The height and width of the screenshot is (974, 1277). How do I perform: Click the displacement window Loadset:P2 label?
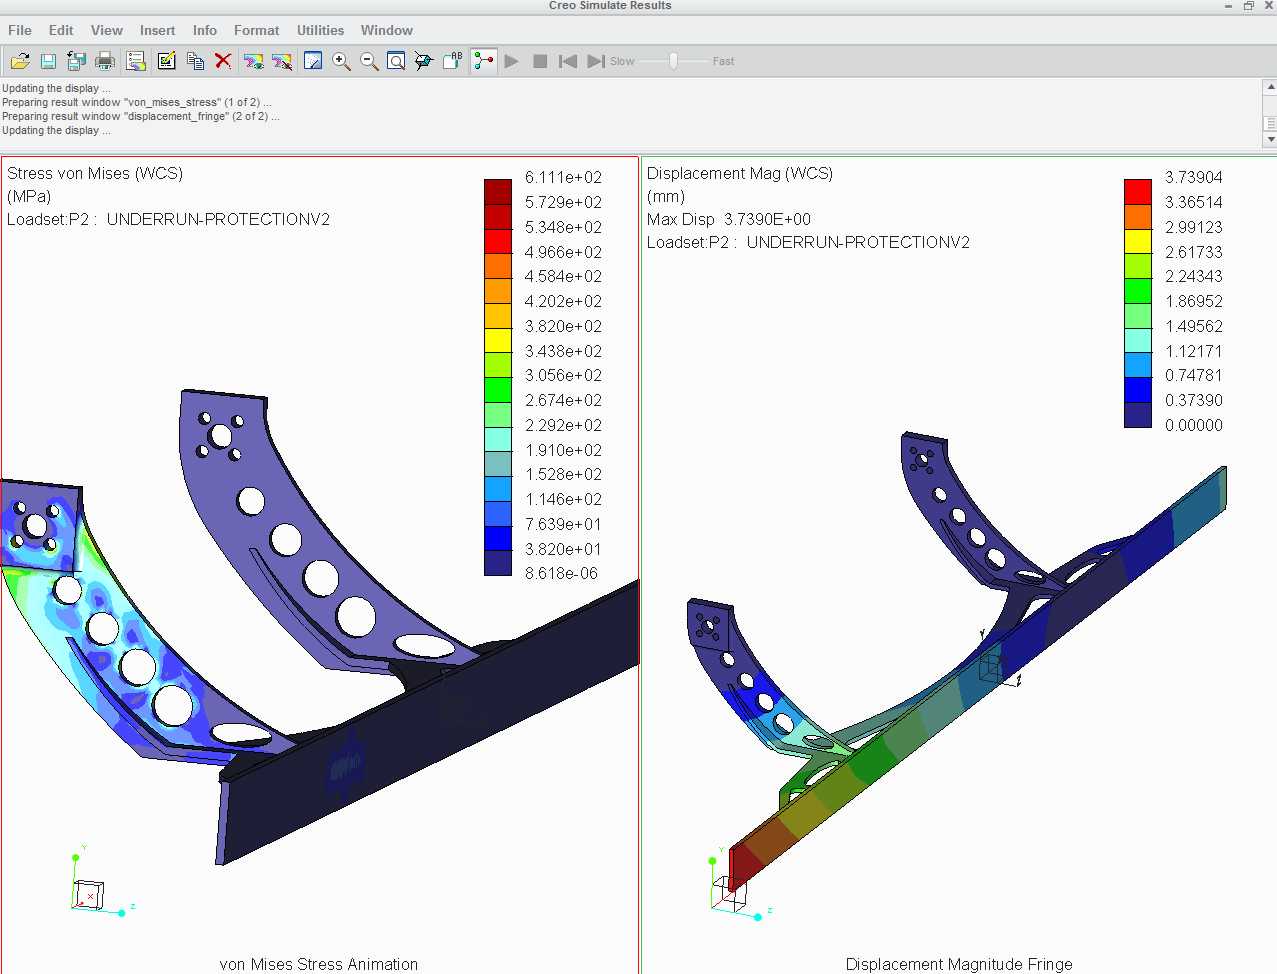[x=808, y=242]
